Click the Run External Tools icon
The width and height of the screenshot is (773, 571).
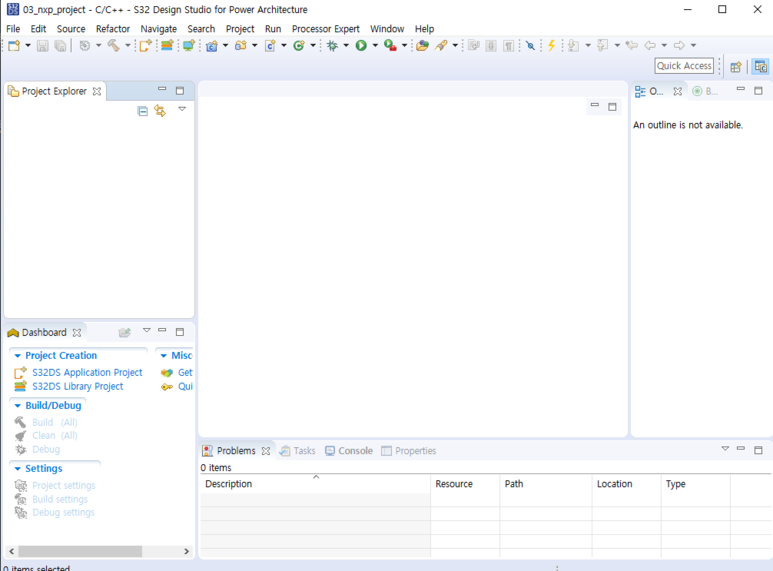[390, 46]
